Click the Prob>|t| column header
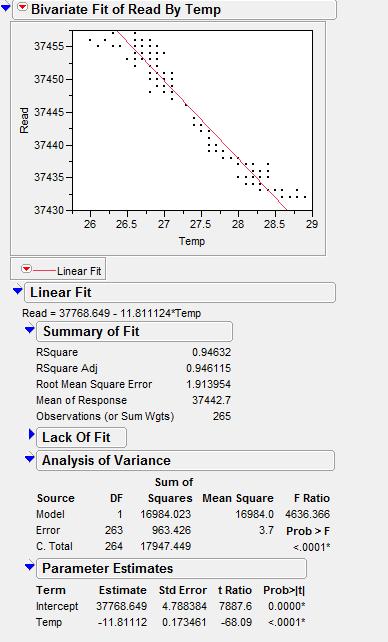 click(x=284, y=590)
